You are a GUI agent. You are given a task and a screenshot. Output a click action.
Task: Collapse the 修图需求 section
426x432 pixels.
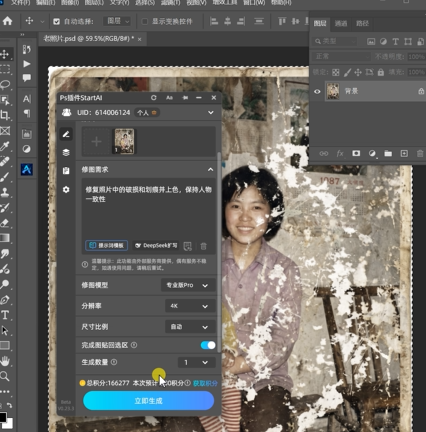click(210, 170)
